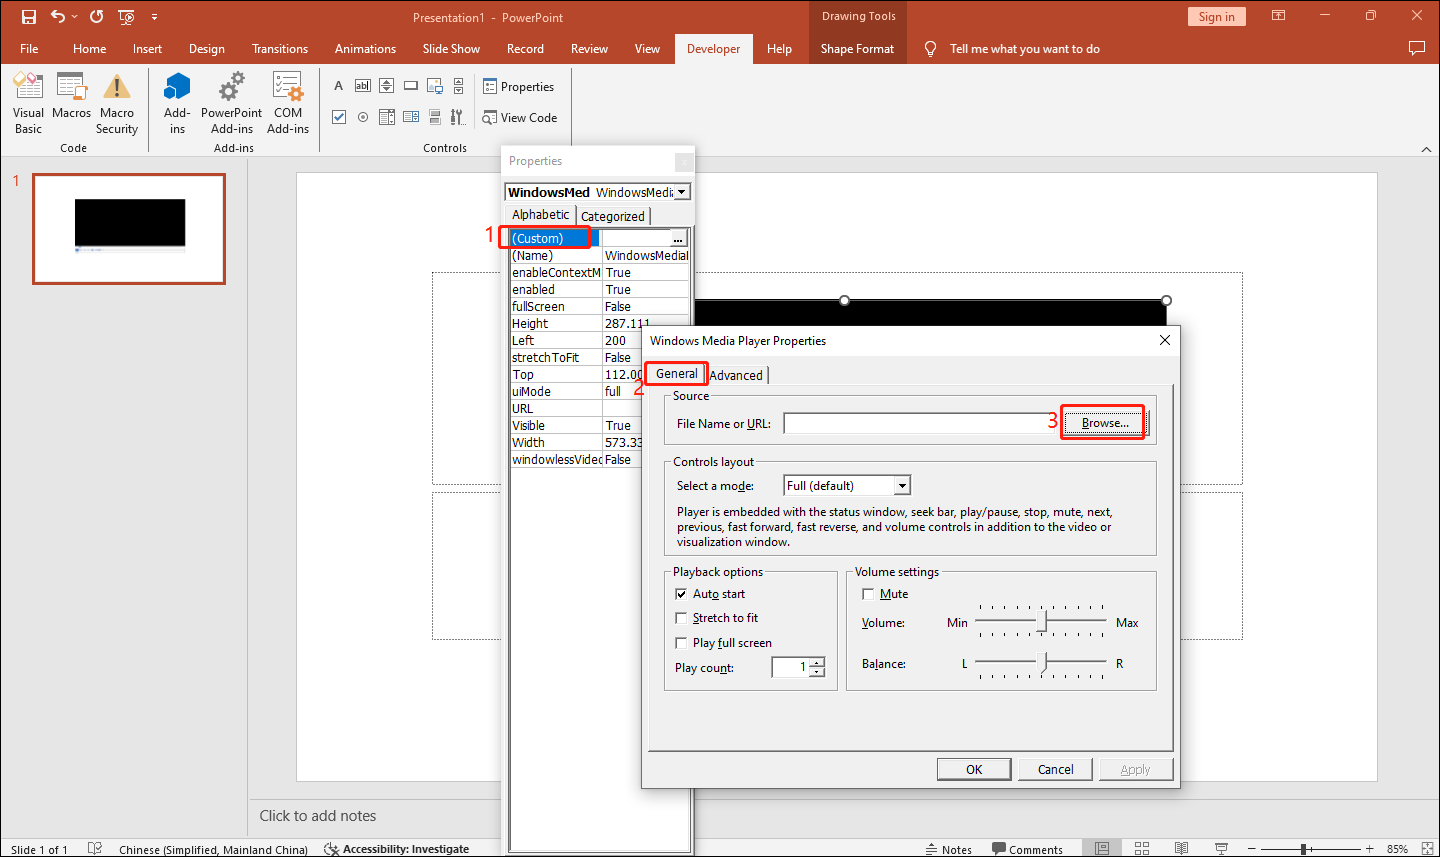Repeat action from quick access toolbar
The width and height of the screenshot is (1440, 857).
97,17
